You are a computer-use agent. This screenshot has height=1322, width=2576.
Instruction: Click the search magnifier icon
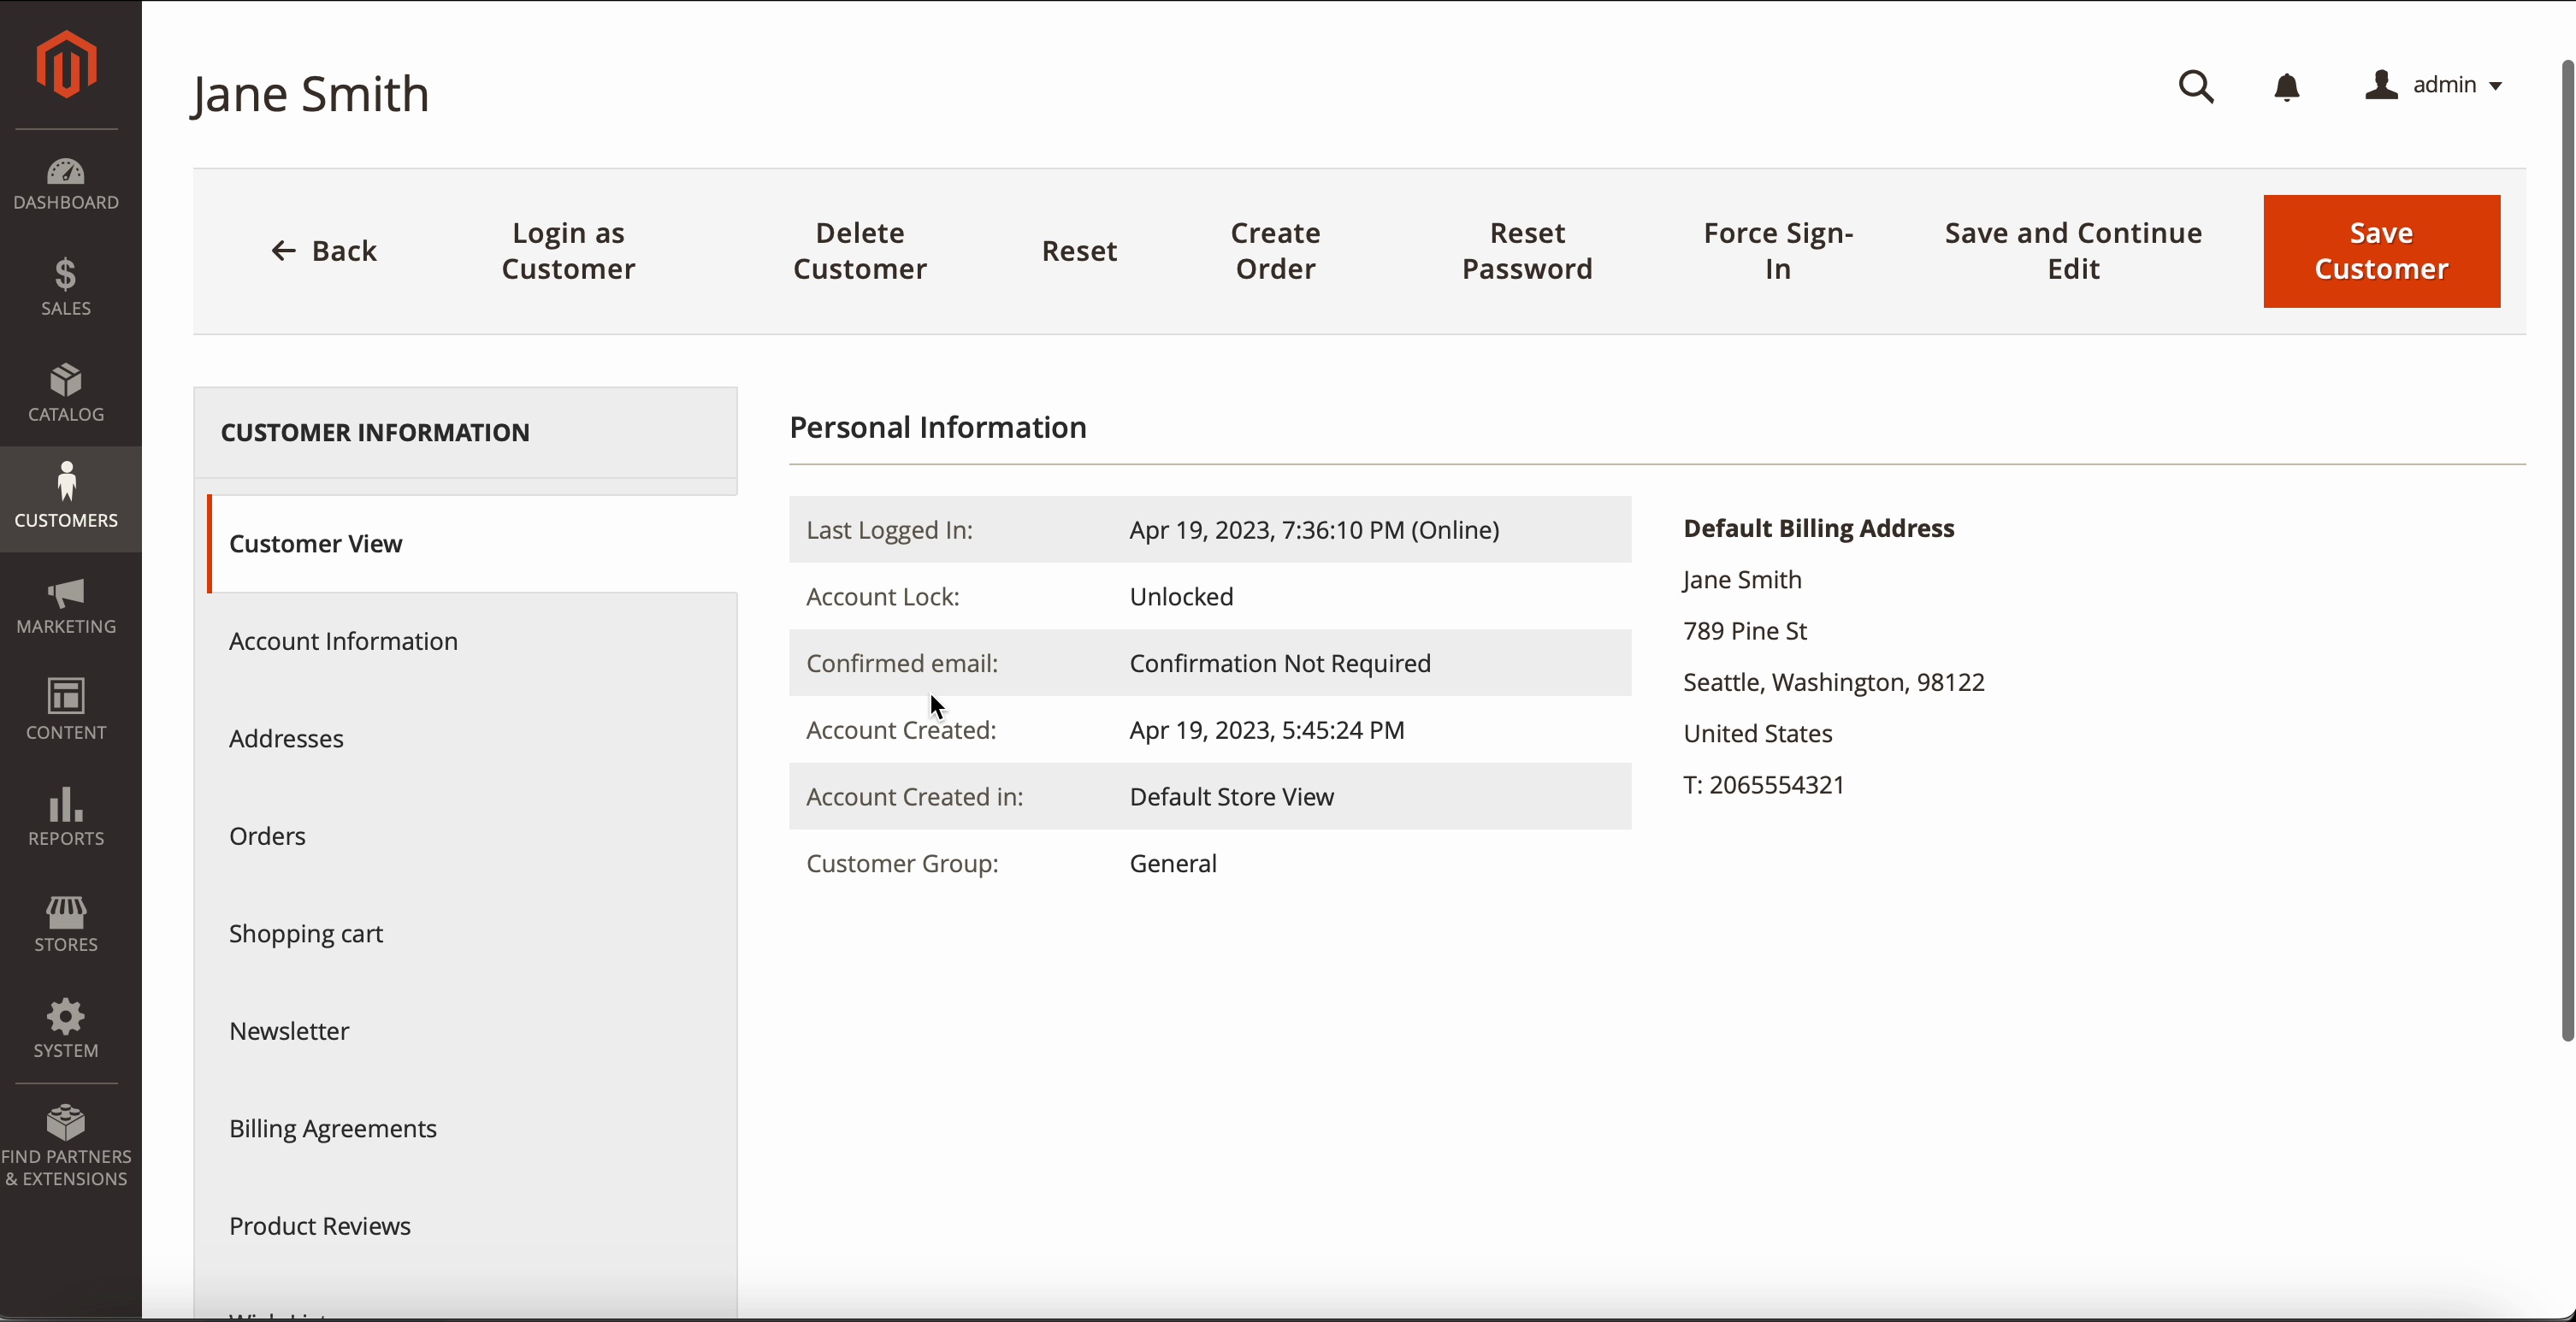coord(2196,86)
